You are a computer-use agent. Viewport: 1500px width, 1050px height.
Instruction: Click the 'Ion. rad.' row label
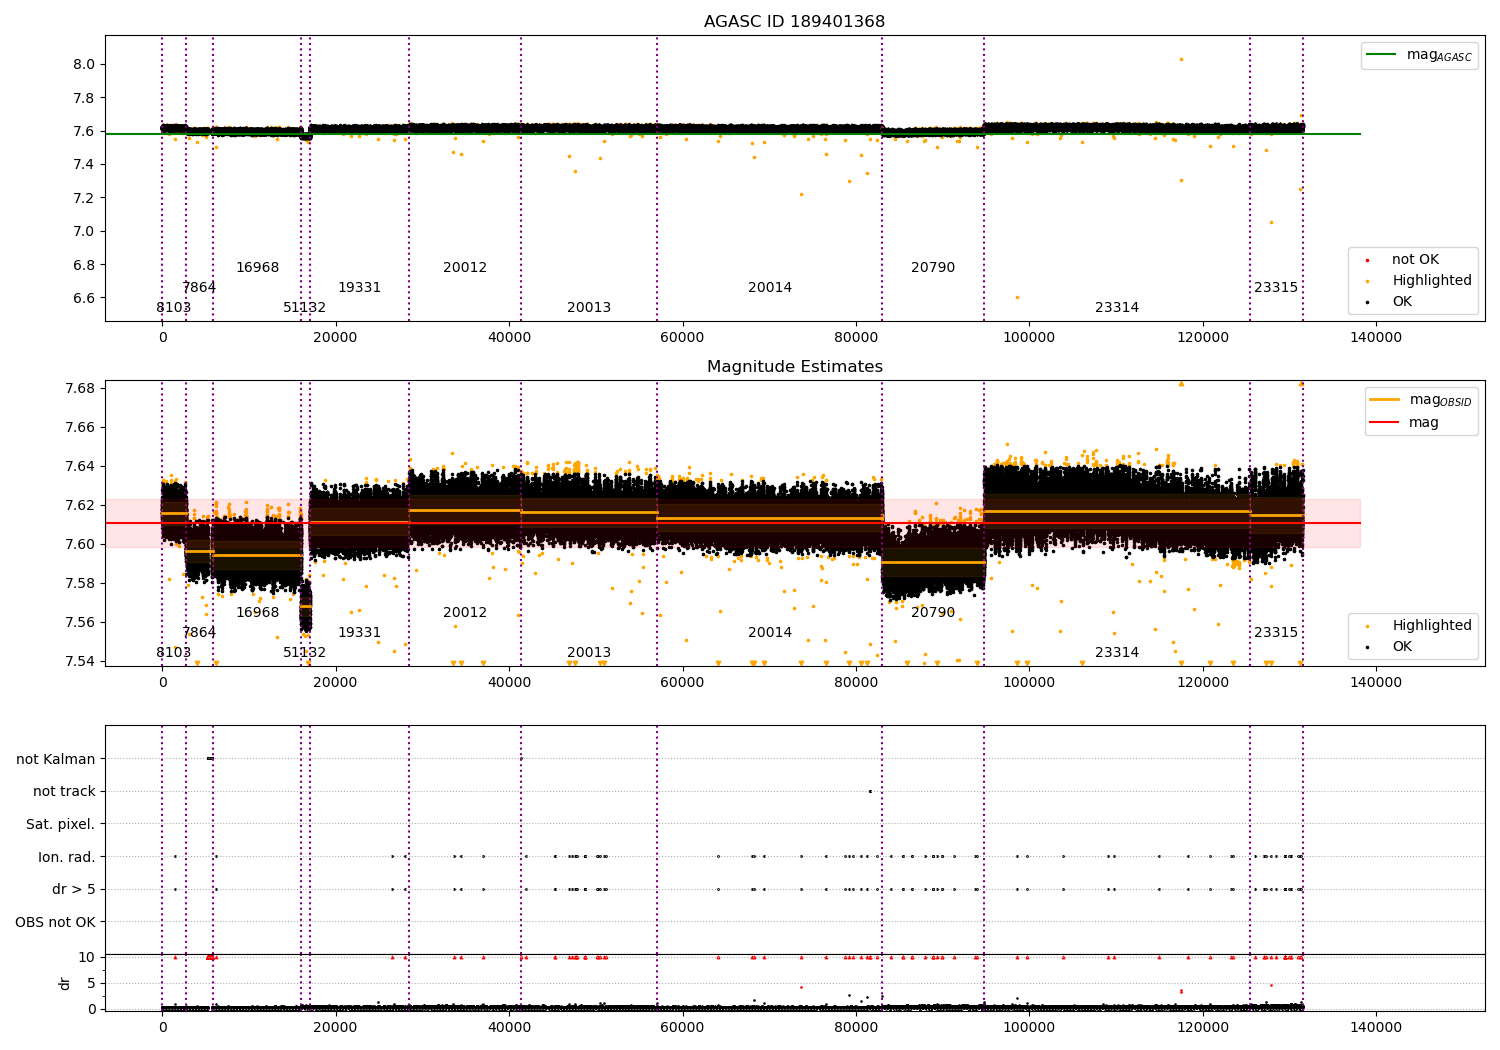click(x=67, y=857)
